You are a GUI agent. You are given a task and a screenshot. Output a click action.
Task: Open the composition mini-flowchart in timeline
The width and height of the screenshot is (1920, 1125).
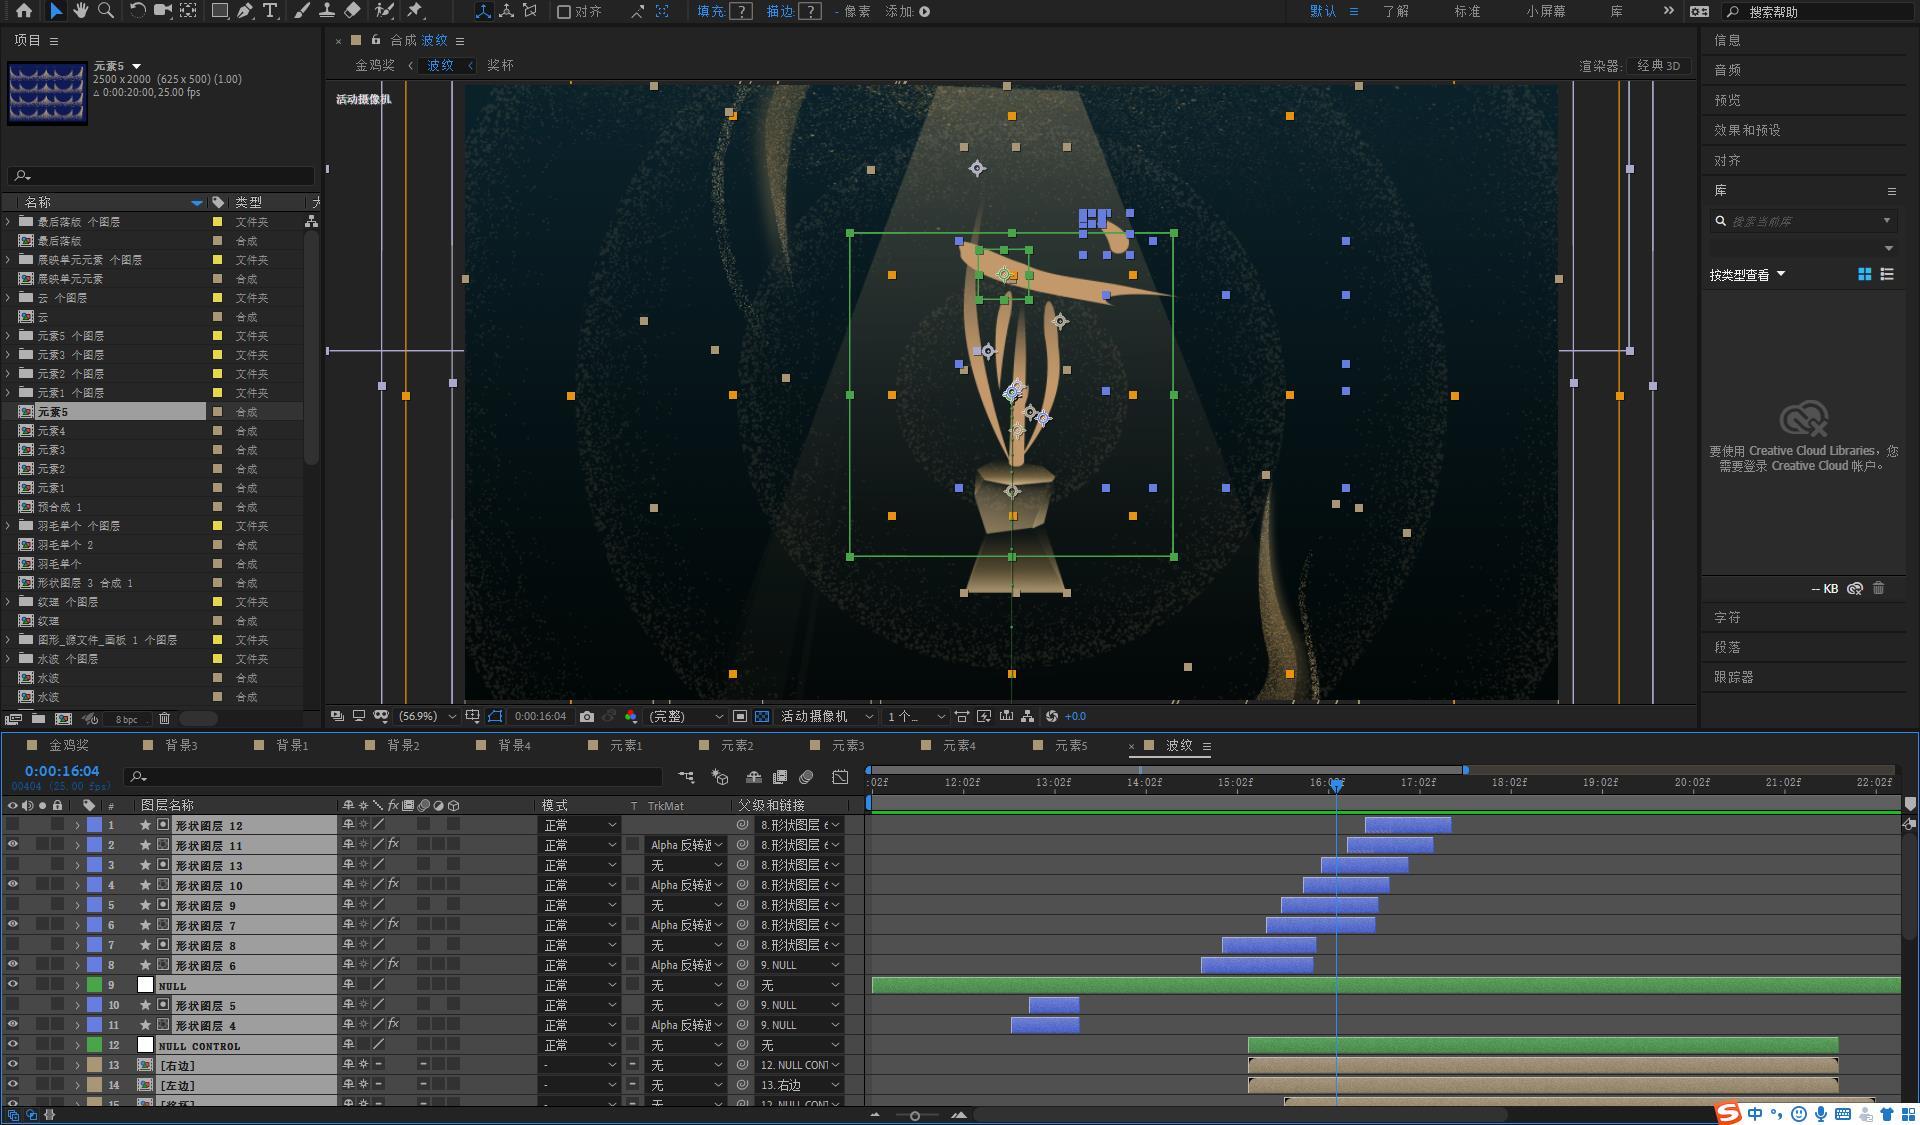point(686,777)
